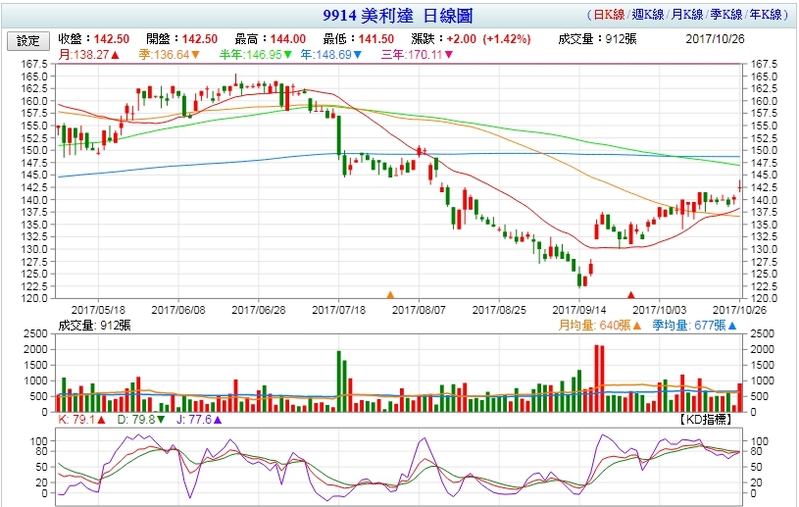Screen dimensions: 799x507
Task: Click the 2017/05/18 date axis label
Action: click(98, 310)
